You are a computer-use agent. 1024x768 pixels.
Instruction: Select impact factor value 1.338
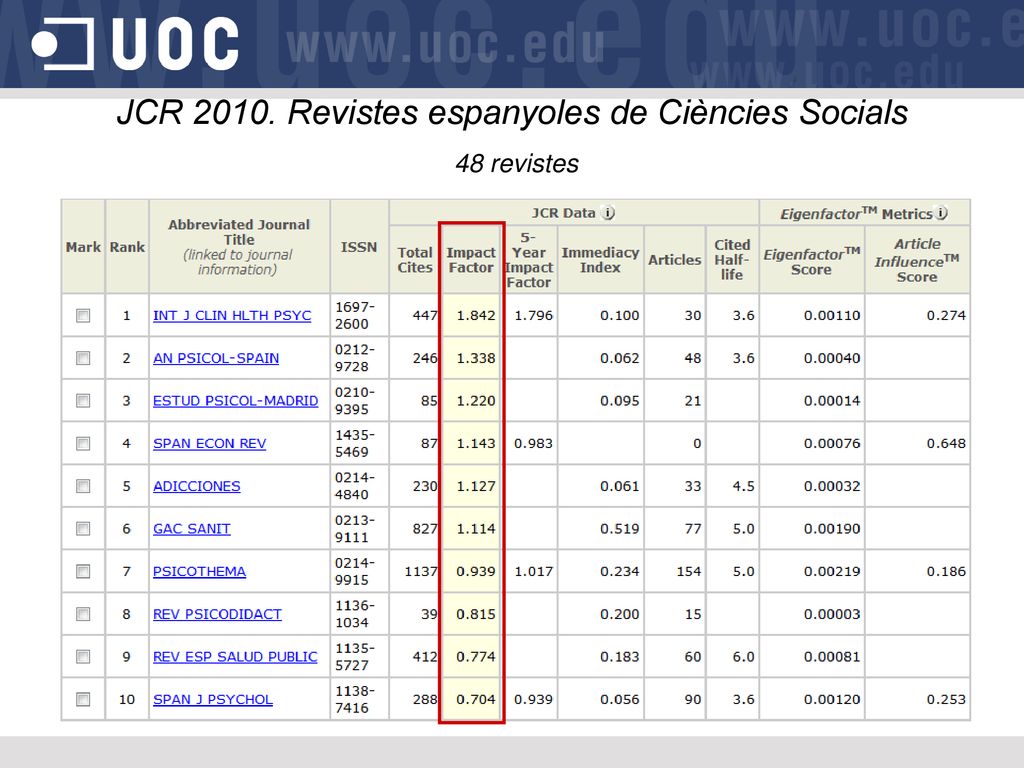[475, 358]
